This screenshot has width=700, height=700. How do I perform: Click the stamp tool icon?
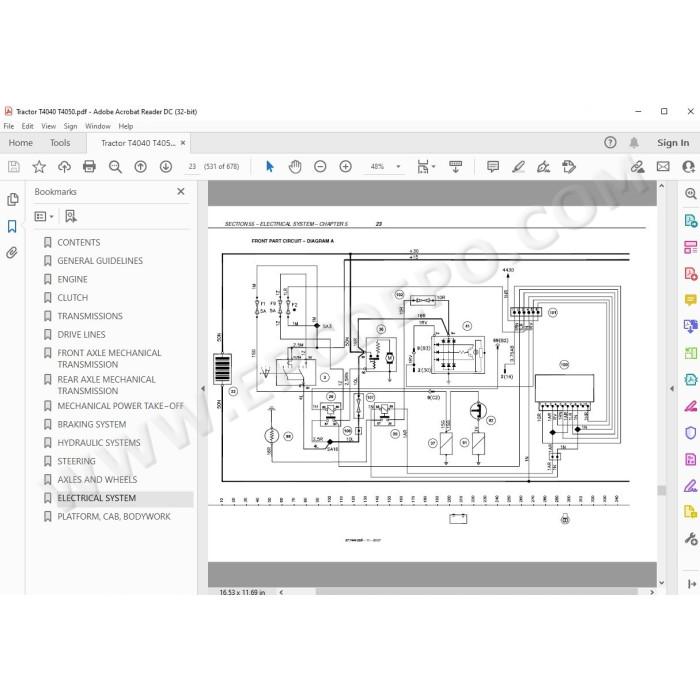click(569, 167)
